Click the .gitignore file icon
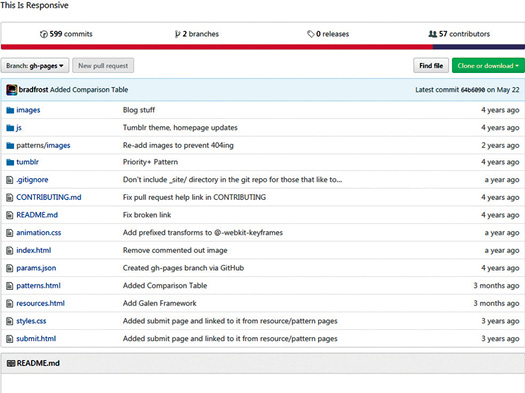The image size is (525, 393). tap(10, 180)
